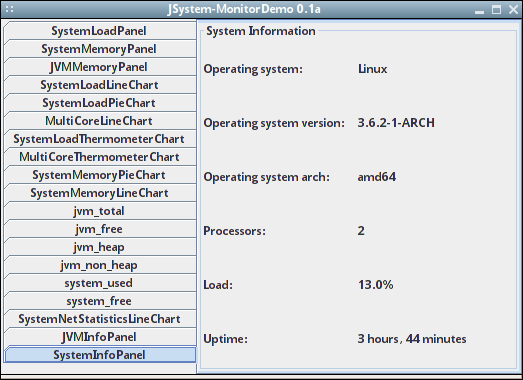Show the system_used tab
Screen dimensions: 523x380
tap(100, 283)
